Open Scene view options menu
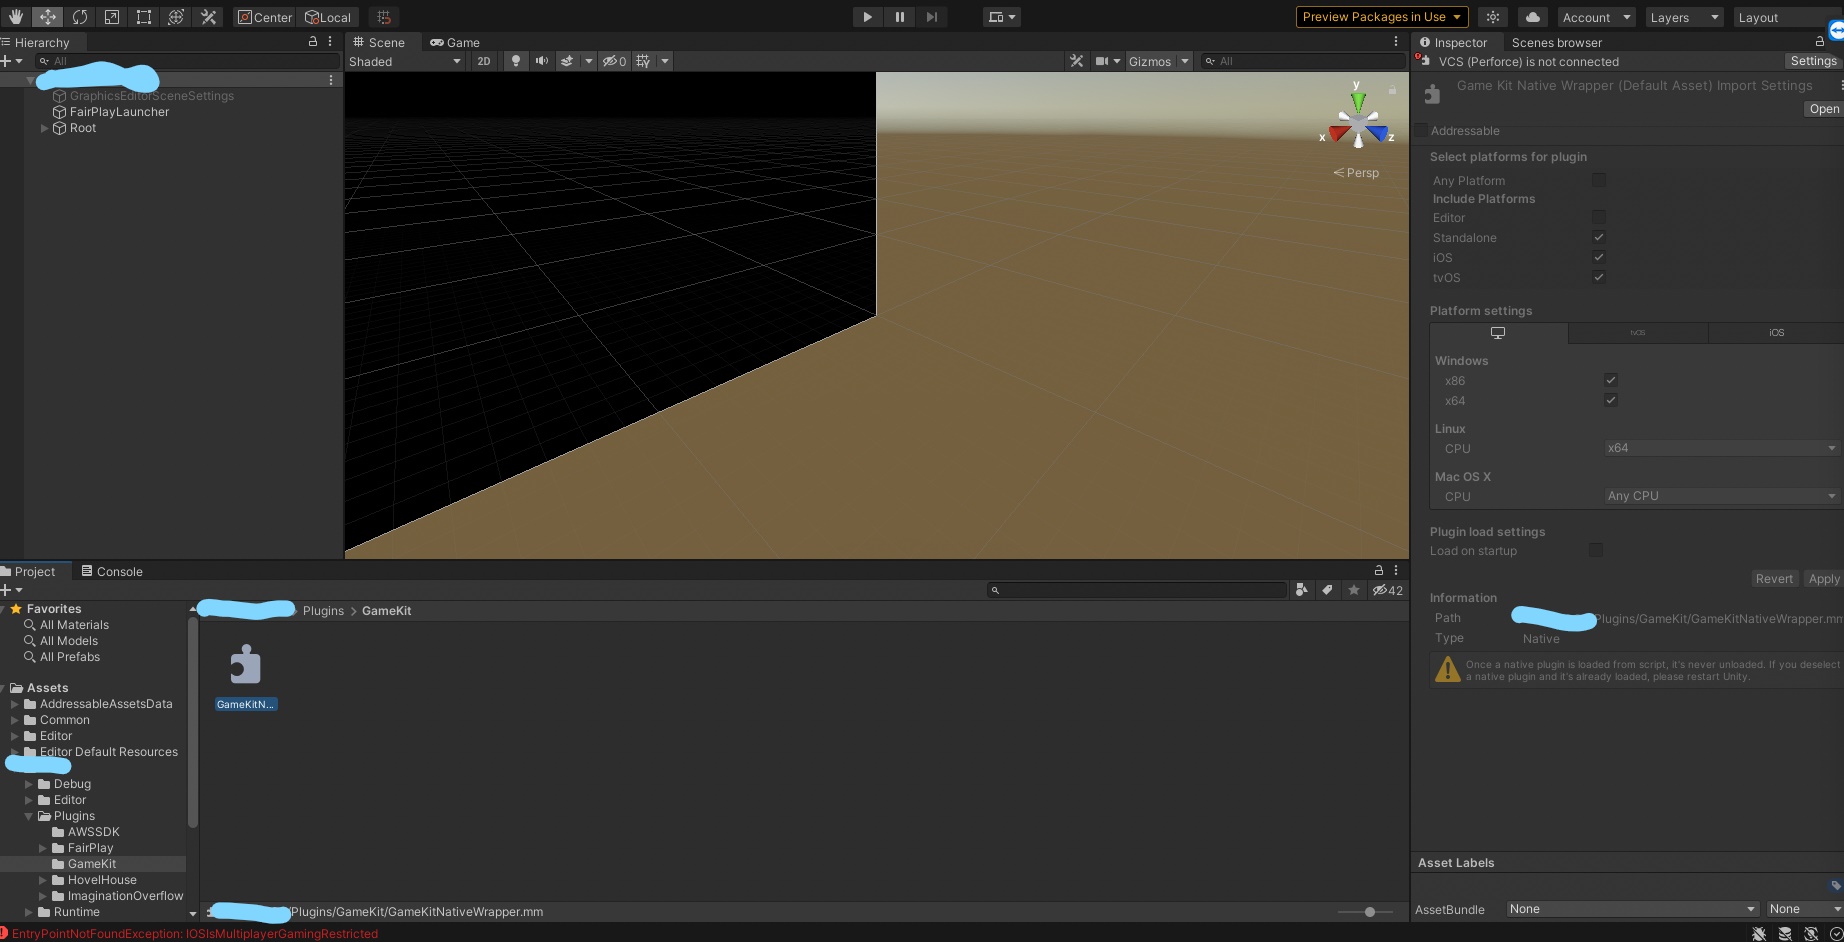Viewport: 1844px width, 942px height. tap(1396, 42)
